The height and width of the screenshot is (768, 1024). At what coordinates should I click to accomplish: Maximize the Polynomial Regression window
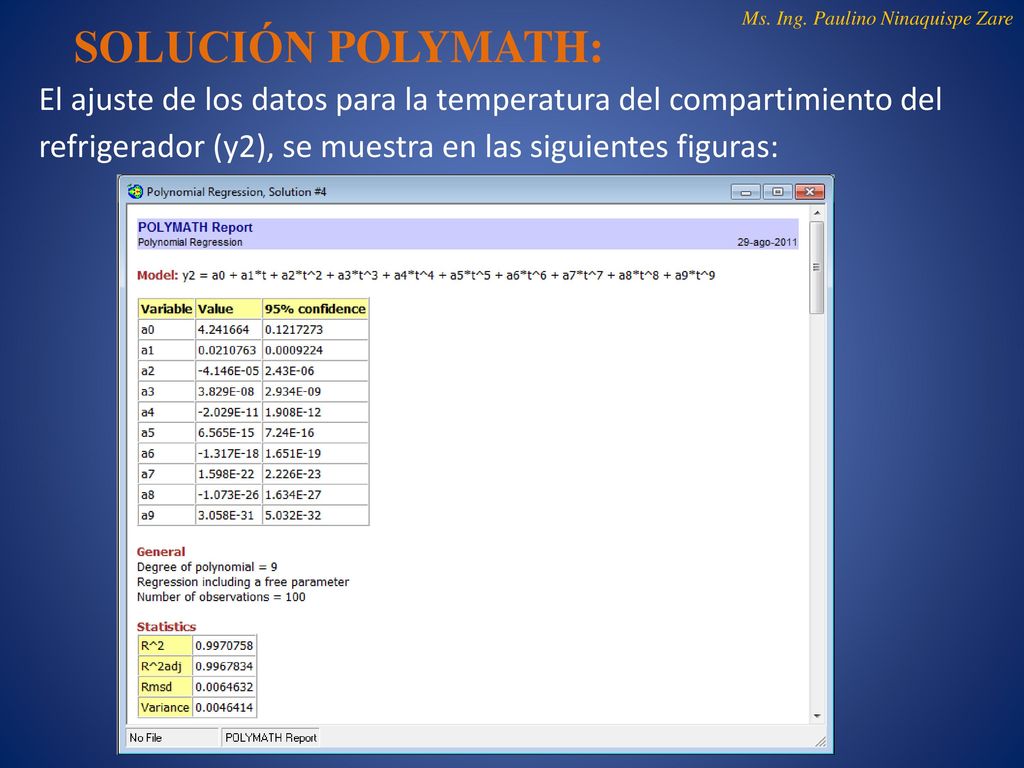click(x=777, y=192)
